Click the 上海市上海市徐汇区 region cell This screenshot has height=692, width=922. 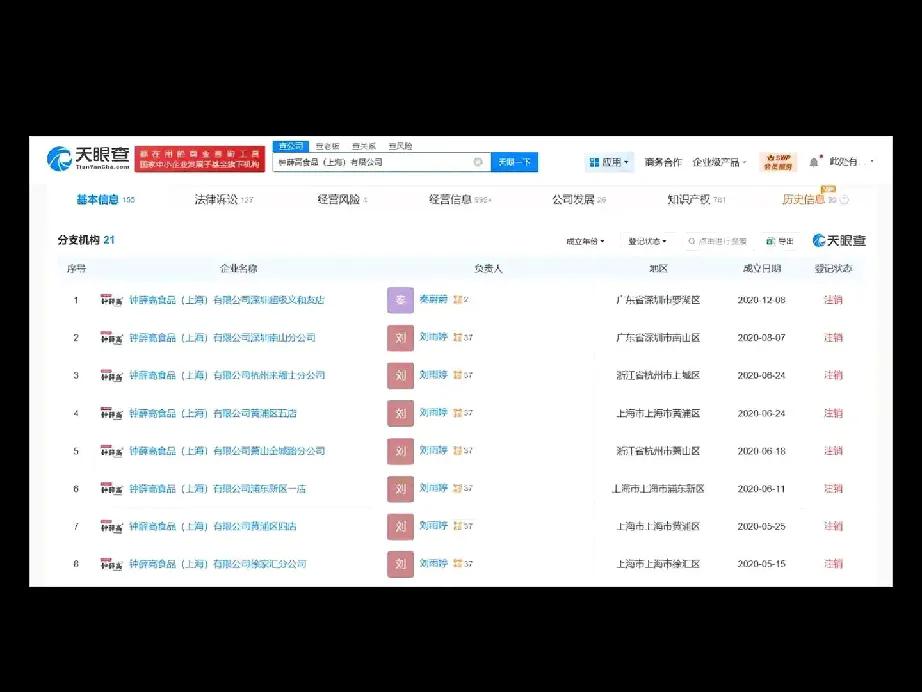point(658,564)
